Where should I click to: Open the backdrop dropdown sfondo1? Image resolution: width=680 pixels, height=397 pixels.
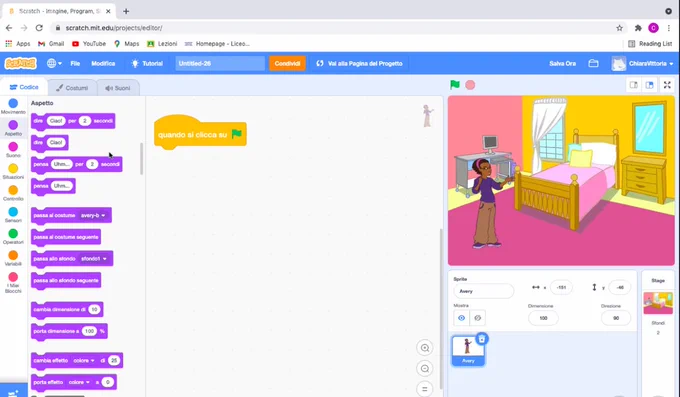[x=94, y=259]
